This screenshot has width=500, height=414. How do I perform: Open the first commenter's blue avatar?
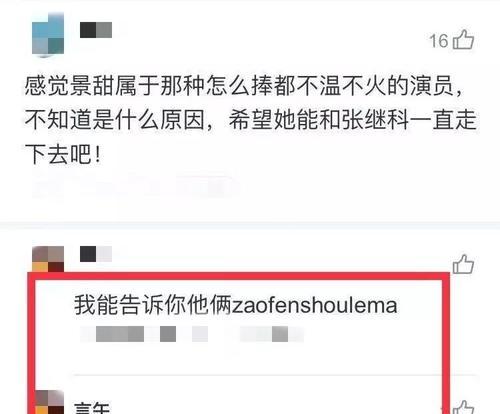pyautogui.click(x=48, y=34)
